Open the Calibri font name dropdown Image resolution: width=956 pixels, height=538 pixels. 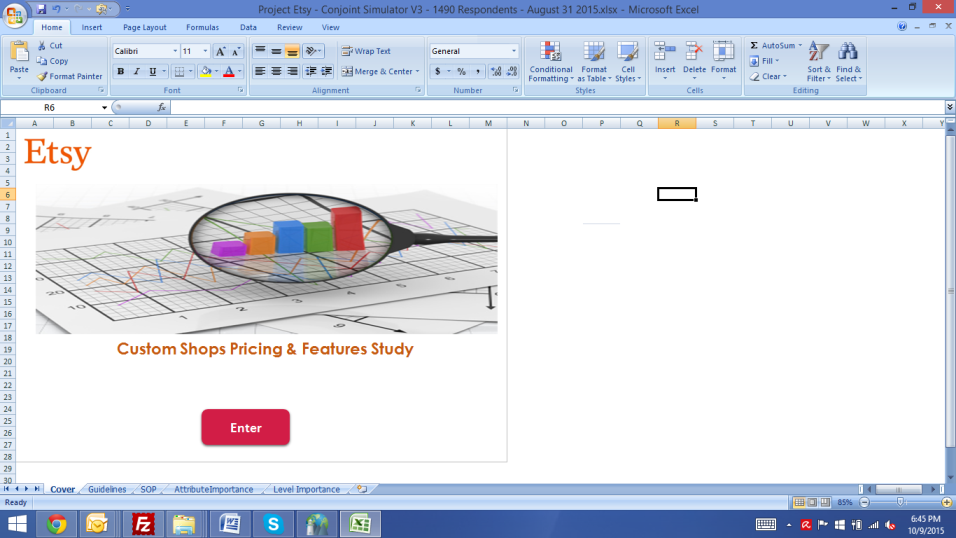pos(175,51)
